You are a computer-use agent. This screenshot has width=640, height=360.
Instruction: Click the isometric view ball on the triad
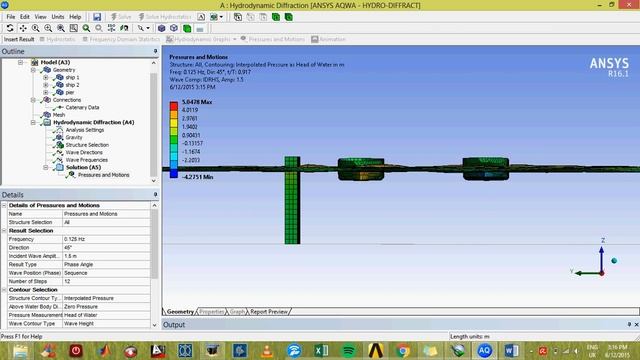coord(614,260)
